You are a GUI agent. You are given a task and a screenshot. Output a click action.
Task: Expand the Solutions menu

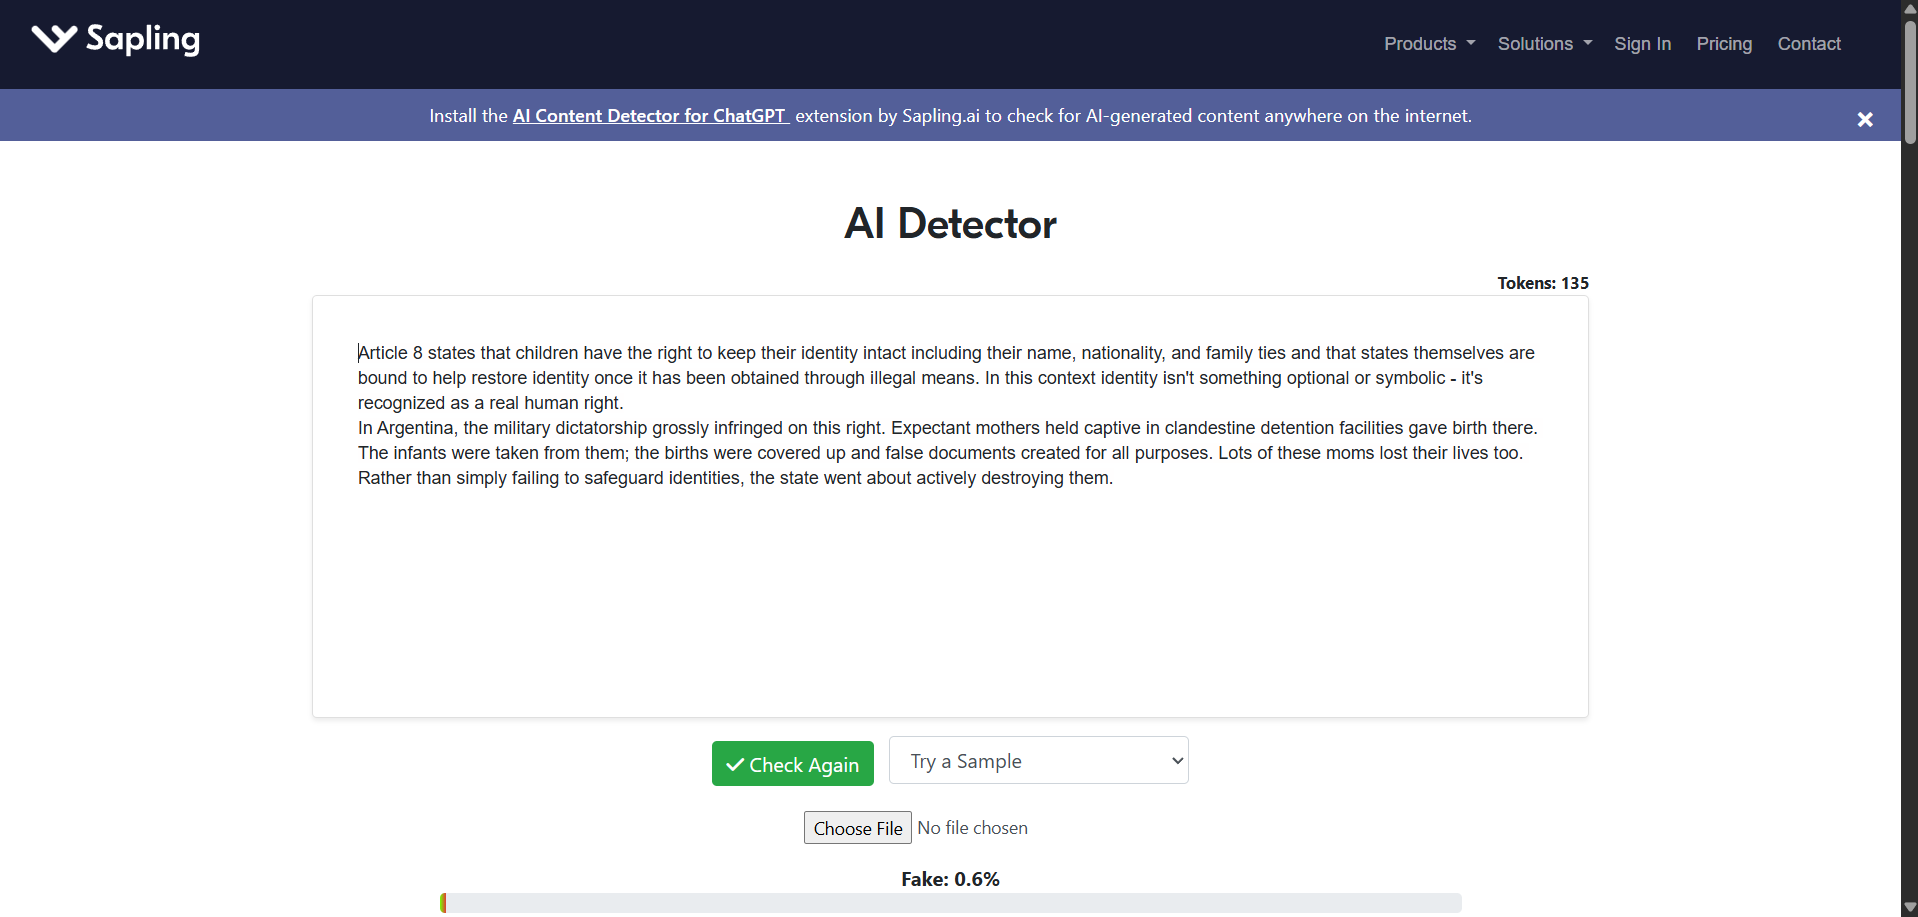pyautogui.click(x=1544, y=44)
